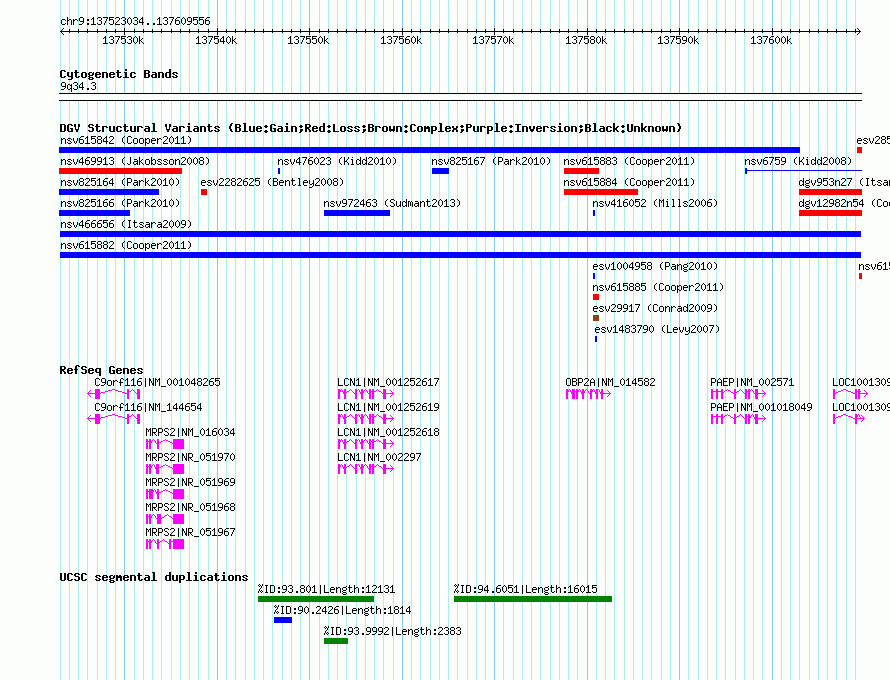This screenshot has width=890, height=680.
Task: Open the nsv416052 (Mills2006) label
Action: click(x=655, y=203)
